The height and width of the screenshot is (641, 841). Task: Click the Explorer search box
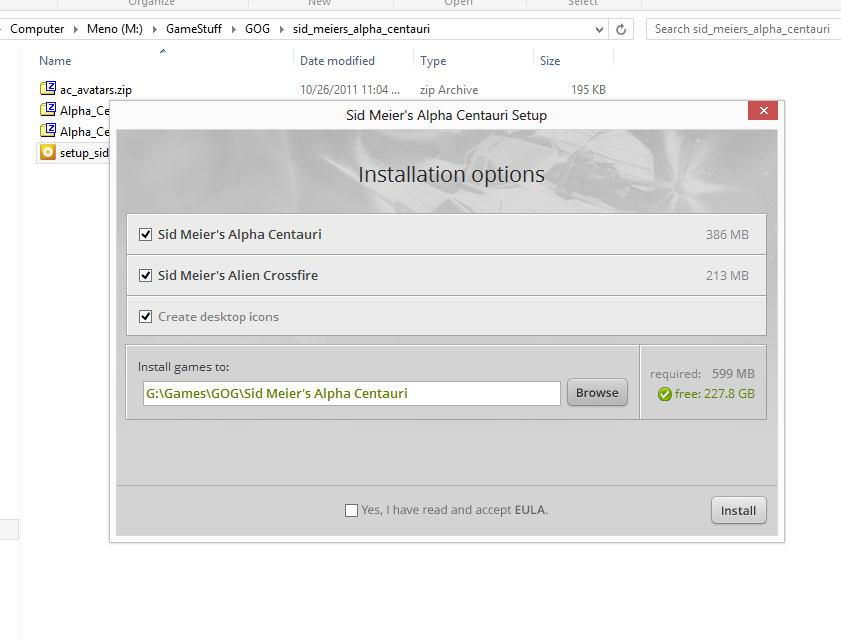click(742, 29)
